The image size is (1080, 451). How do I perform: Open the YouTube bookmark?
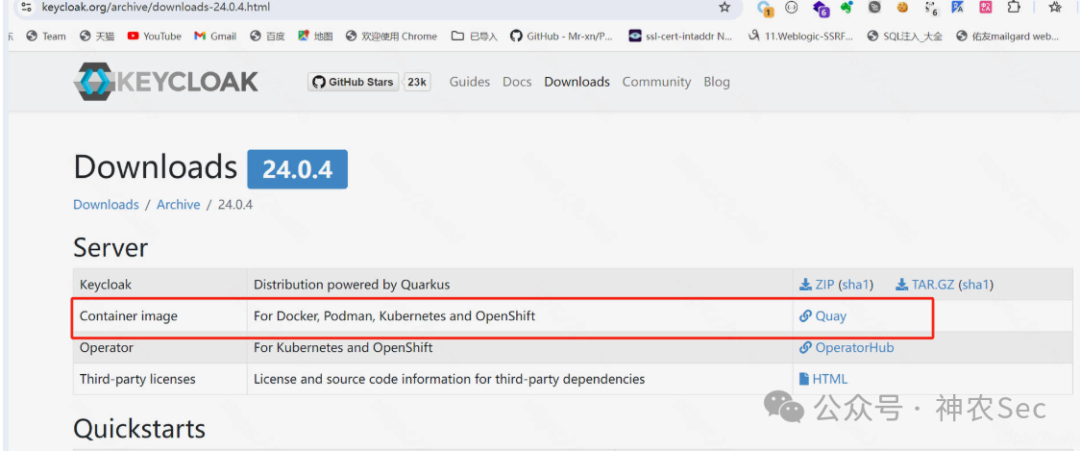154,36
